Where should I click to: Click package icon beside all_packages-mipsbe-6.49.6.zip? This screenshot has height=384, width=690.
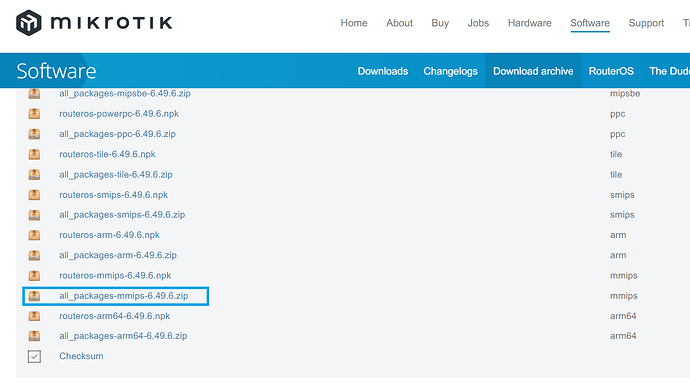click(34, 93)
